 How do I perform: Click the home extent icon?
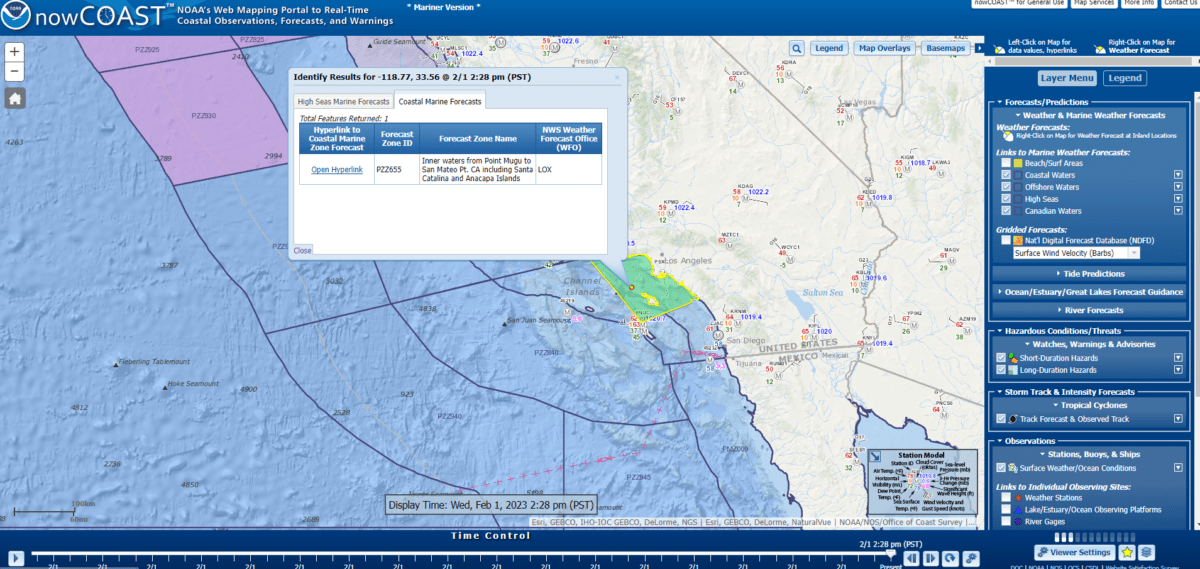pyautogui.click(x=15, y=98)
